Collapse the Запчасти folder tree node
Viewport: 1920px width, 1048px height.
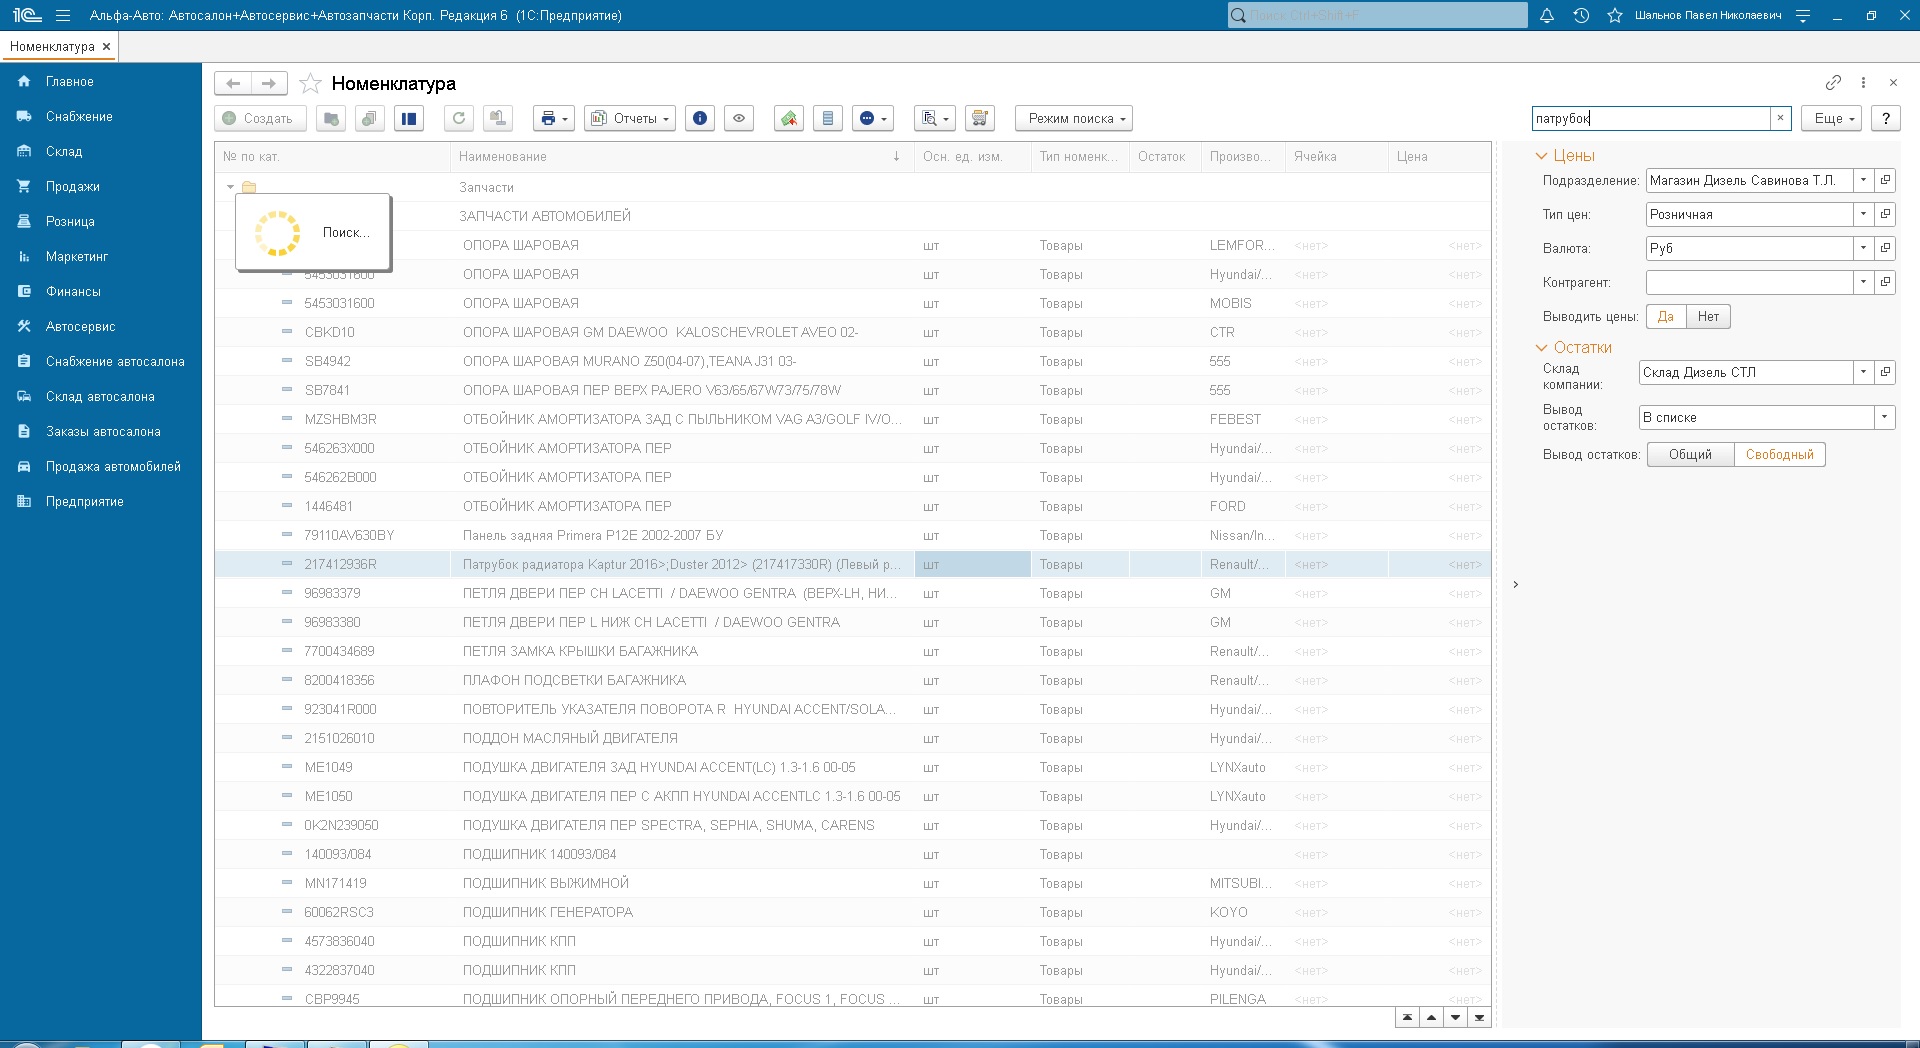pos(230,188)
